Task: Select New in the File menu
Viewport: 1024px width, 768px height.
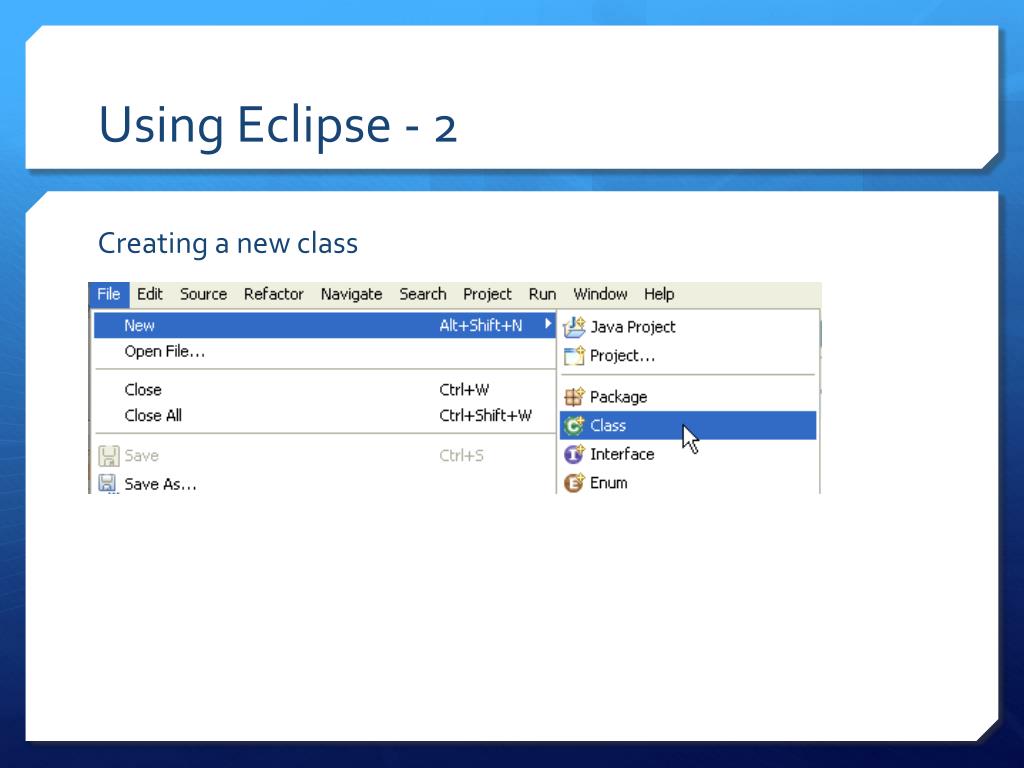Action: click(325, 325)
